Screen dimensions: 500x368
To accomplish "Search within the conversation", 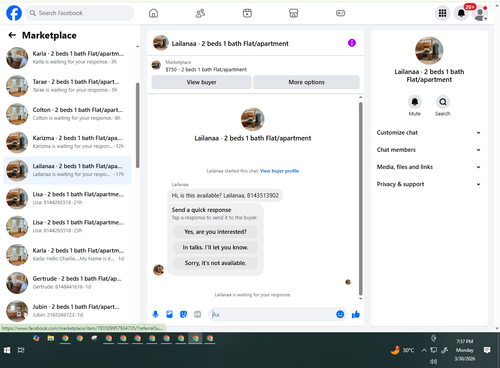I will (443, 102).
